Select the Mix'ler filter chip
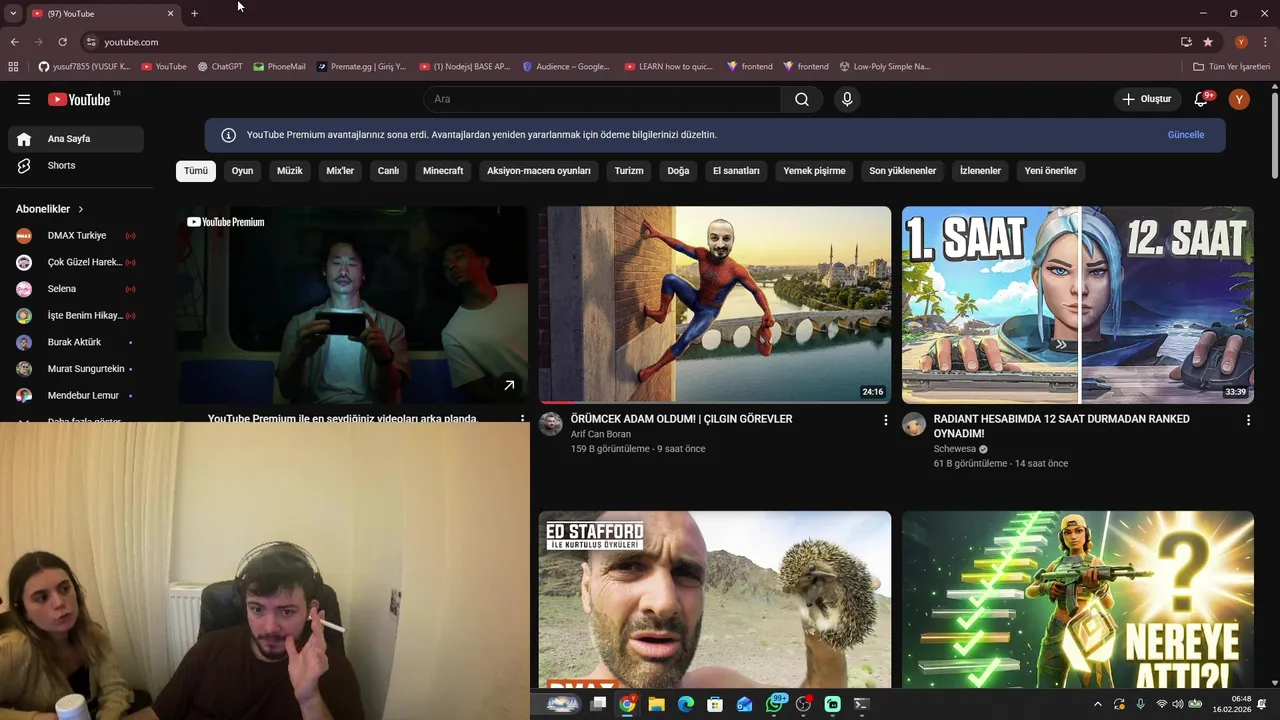The width and height of the screenshot is (1280, 720). click(340, 171)
